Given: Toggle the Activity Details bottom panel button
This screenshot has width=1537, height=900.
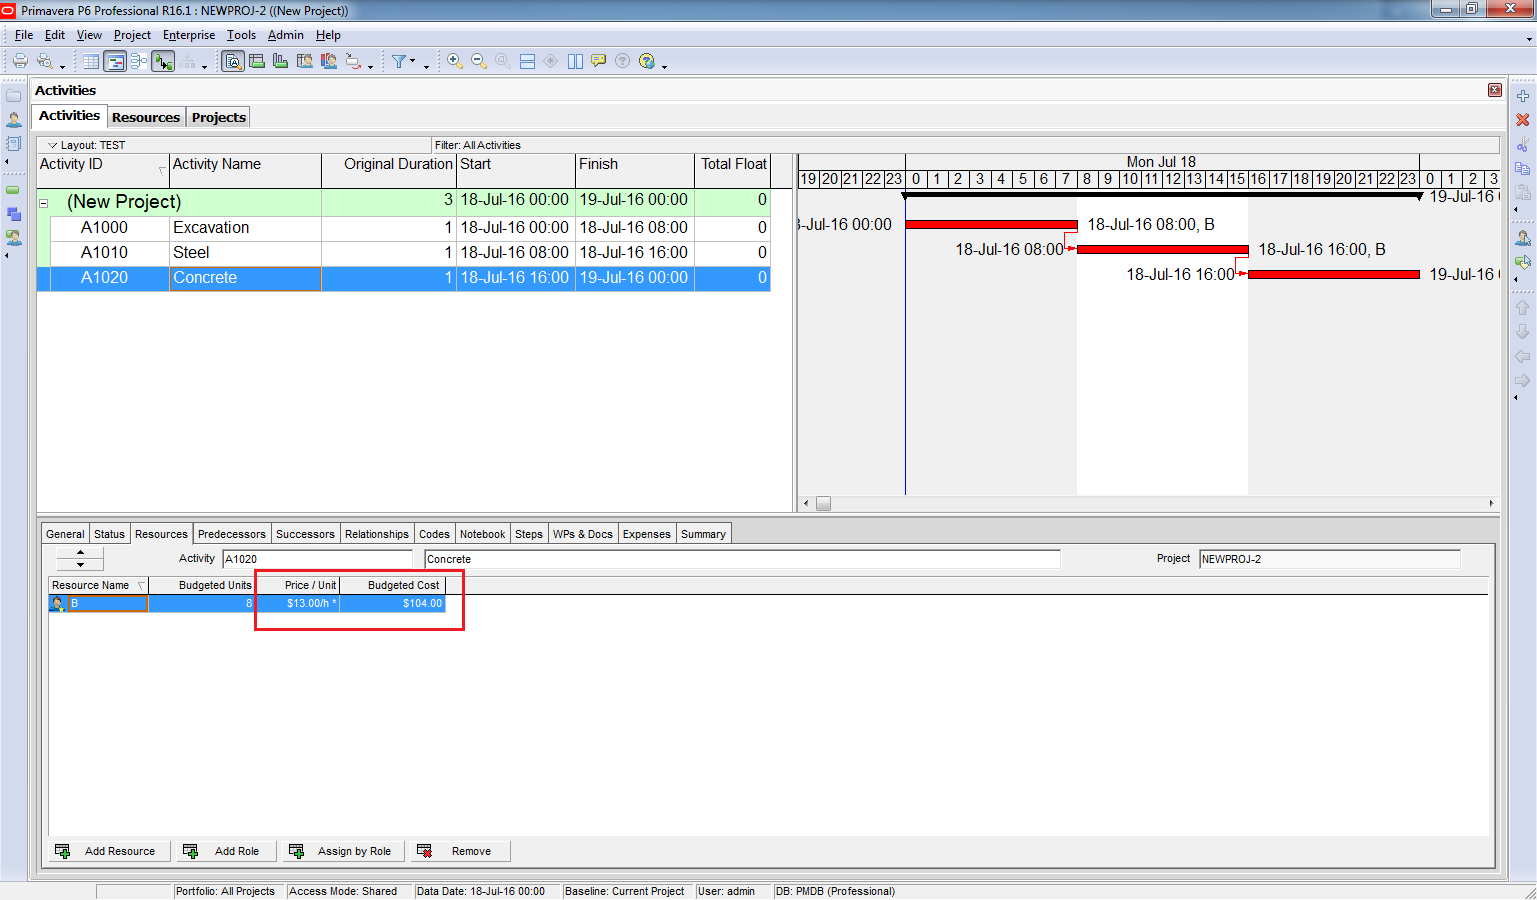Looking at the screenshot, I should tap(233, 62).
